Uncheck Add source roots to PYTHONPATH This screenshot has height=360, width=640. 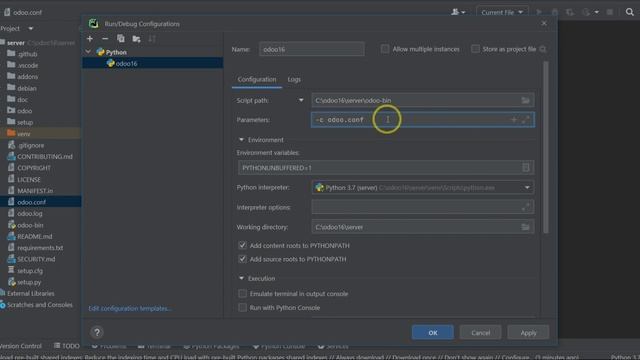pos(242,259)
